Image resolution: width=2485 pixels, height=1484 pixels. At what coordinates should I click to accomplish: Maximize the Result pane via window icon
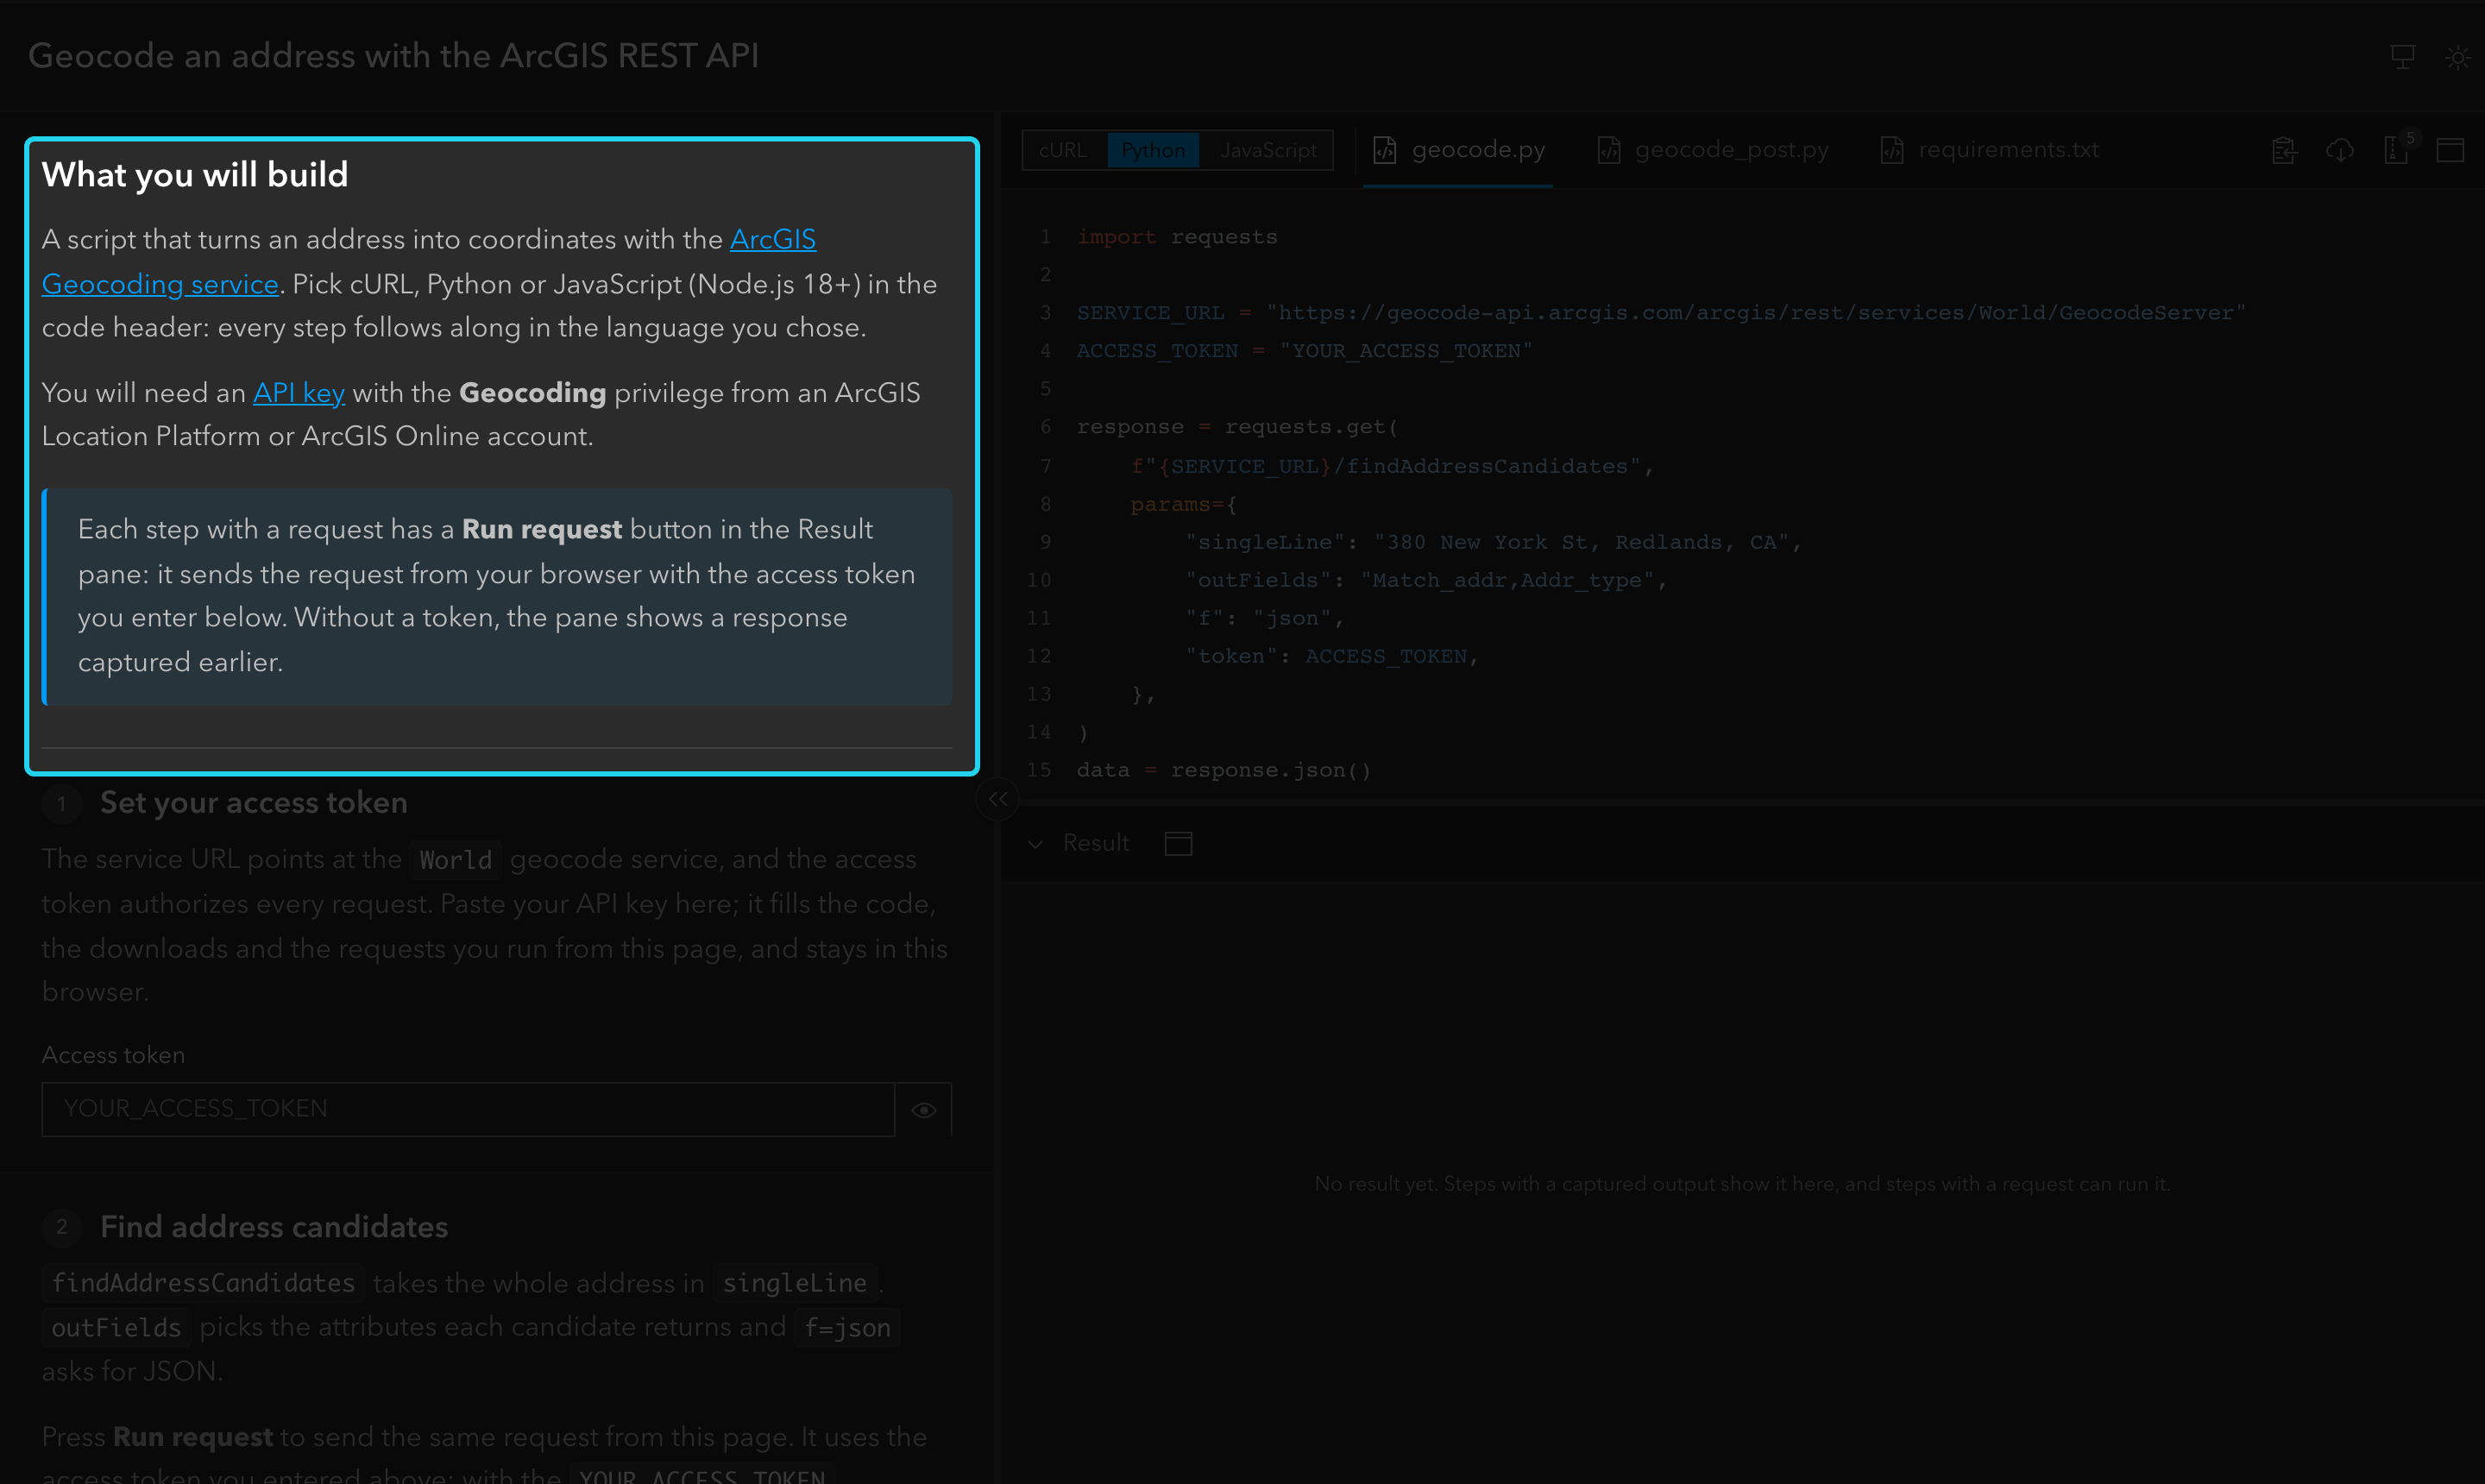pos(1178,843)
